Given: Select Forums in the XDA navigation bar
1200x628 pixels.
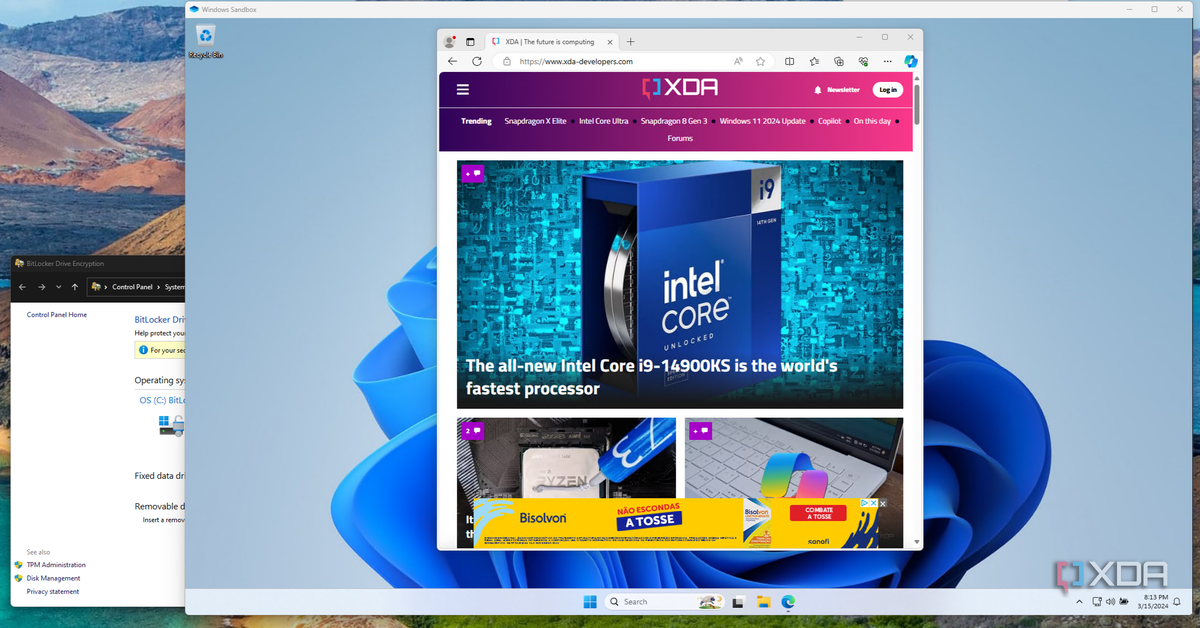Looking at the screenshot, I should pyautogui.click(x=679, y=138).
